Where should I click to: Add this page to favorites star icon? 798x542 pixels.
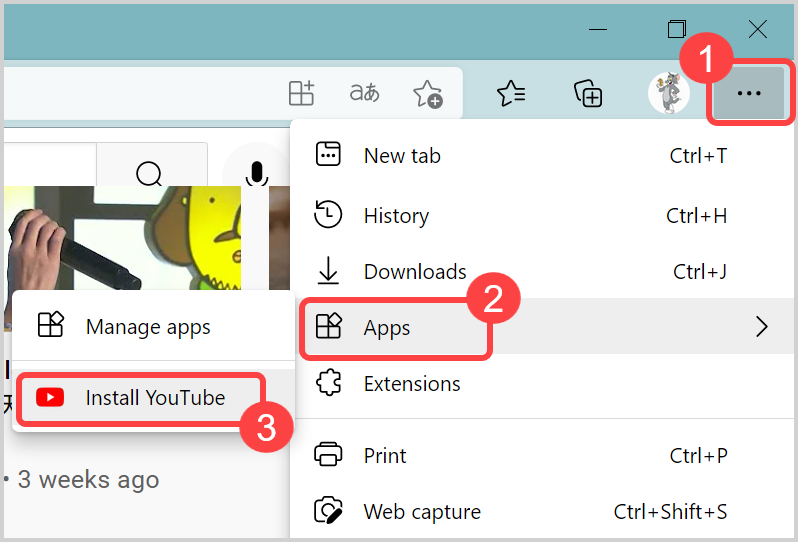[427, 94]
